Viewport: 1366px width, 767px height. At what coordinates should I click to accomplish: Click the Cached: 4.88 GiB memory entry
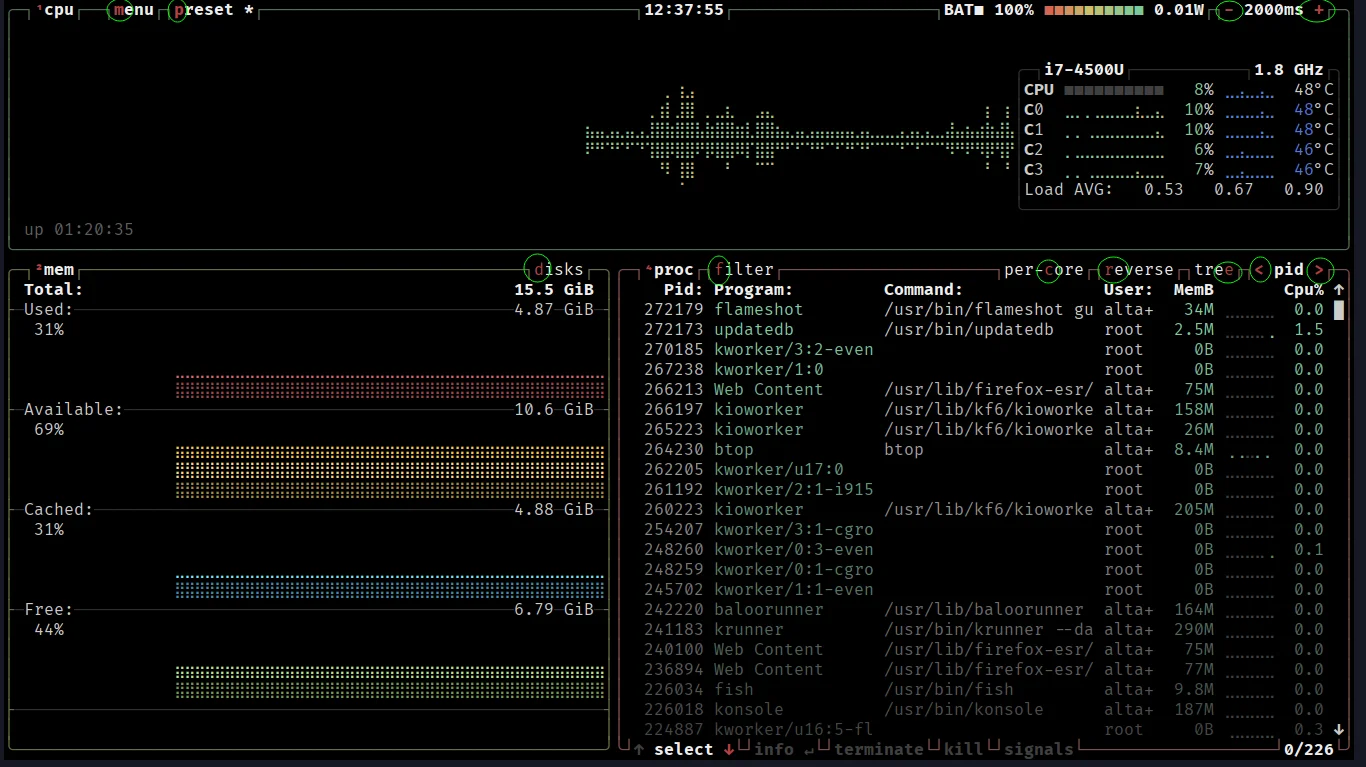click(x=309, y=510)
